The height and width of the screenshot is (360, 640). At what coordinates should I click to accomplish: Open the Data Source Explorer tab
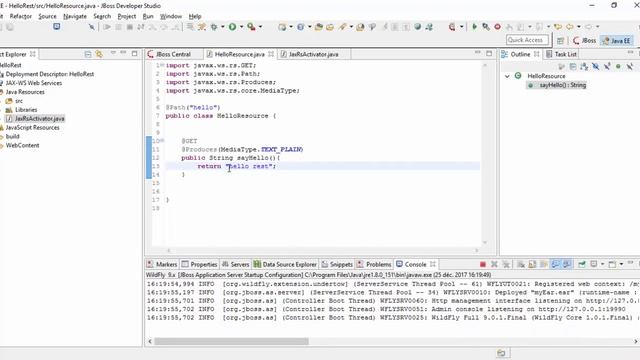coord(285,264)
